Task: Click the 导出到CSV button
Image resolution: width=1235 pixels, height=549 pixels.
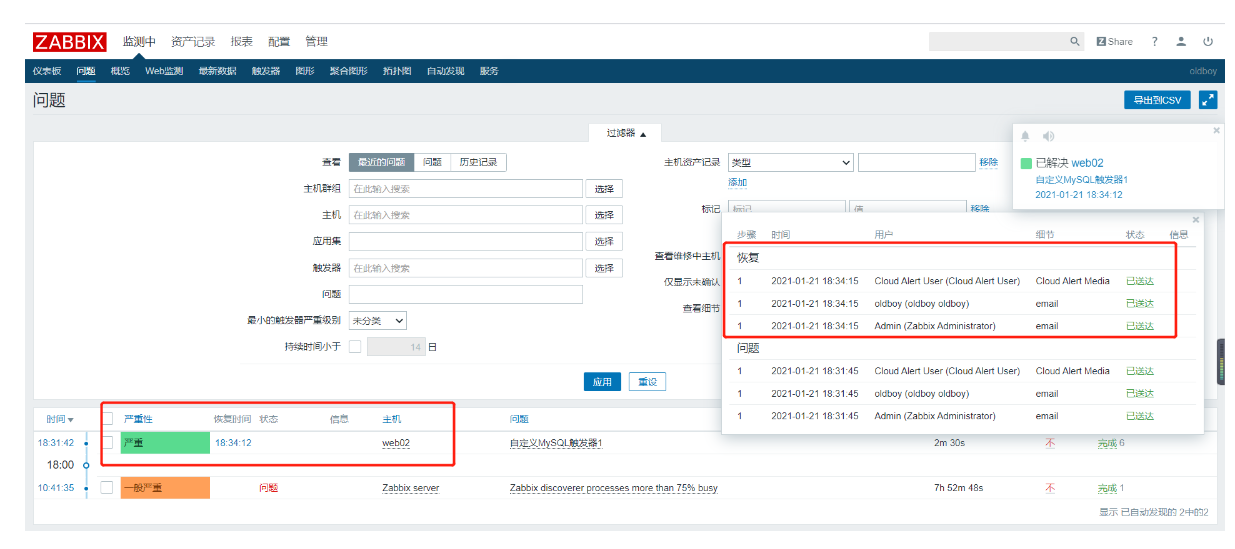Action: tap(1157, 100)
